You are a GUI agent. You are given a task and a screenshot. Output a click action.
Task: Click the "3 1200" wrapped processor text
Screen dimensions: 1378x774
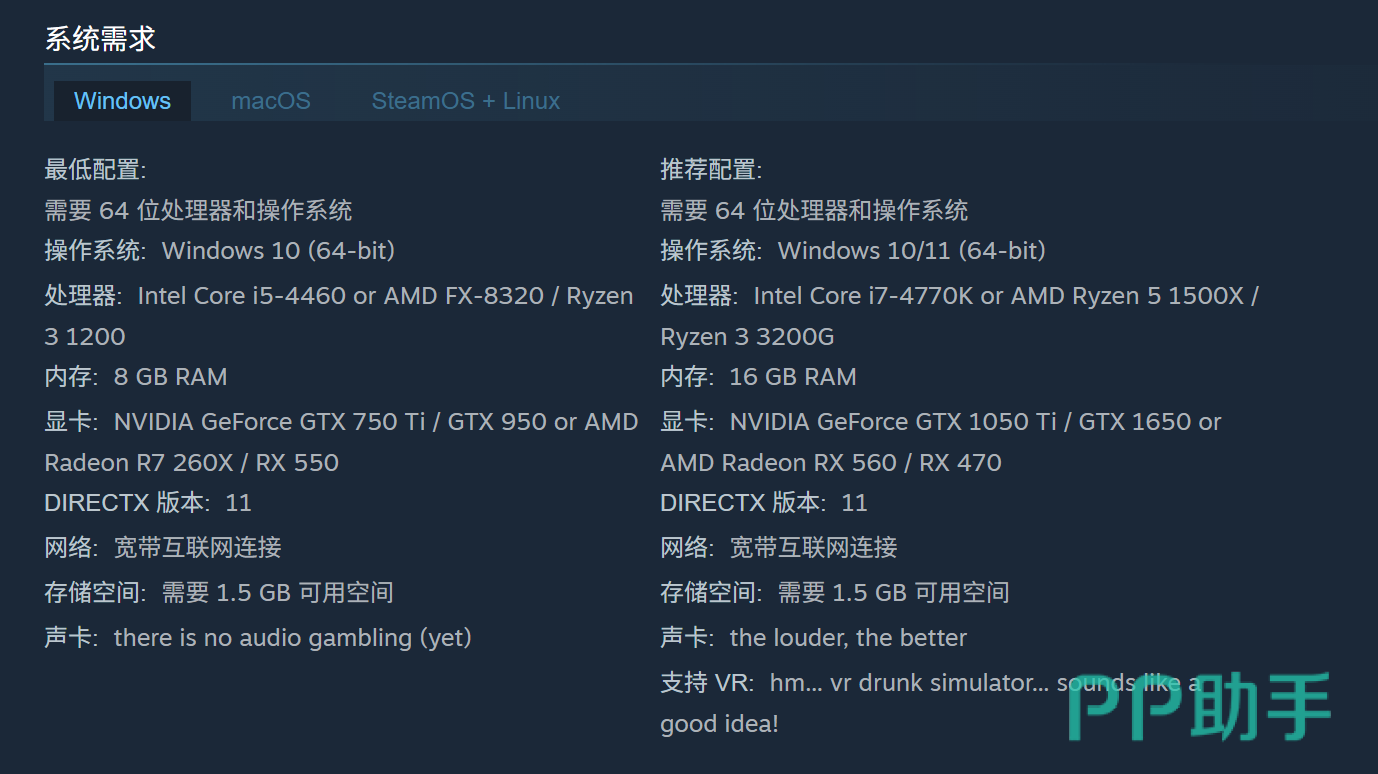coord(85,337)
